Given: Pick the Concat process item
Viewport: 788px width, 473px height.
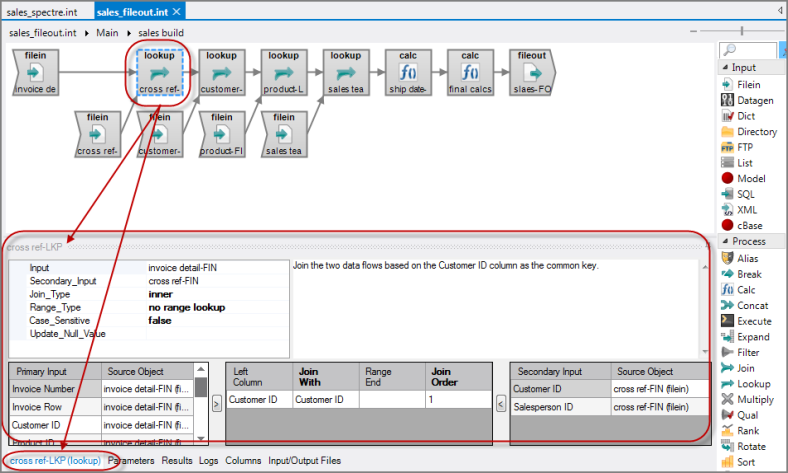Looking at the screenshot, I should [745, 305].
